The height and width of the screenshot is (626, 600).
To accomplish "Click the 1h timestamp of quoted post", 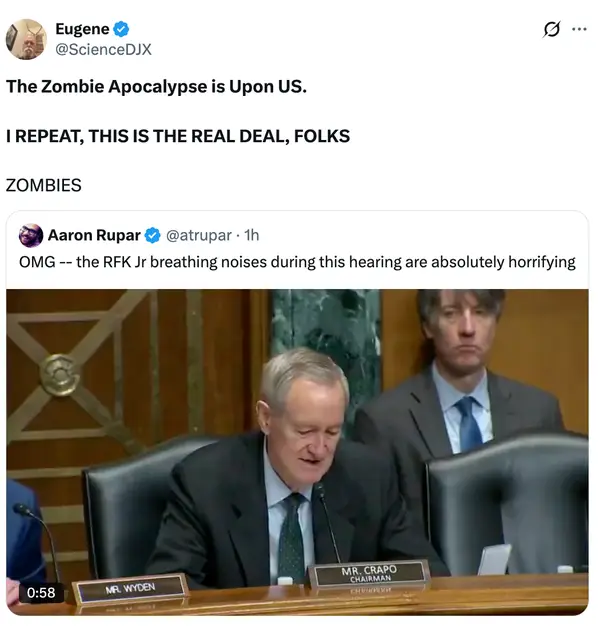I will (251, 236).
